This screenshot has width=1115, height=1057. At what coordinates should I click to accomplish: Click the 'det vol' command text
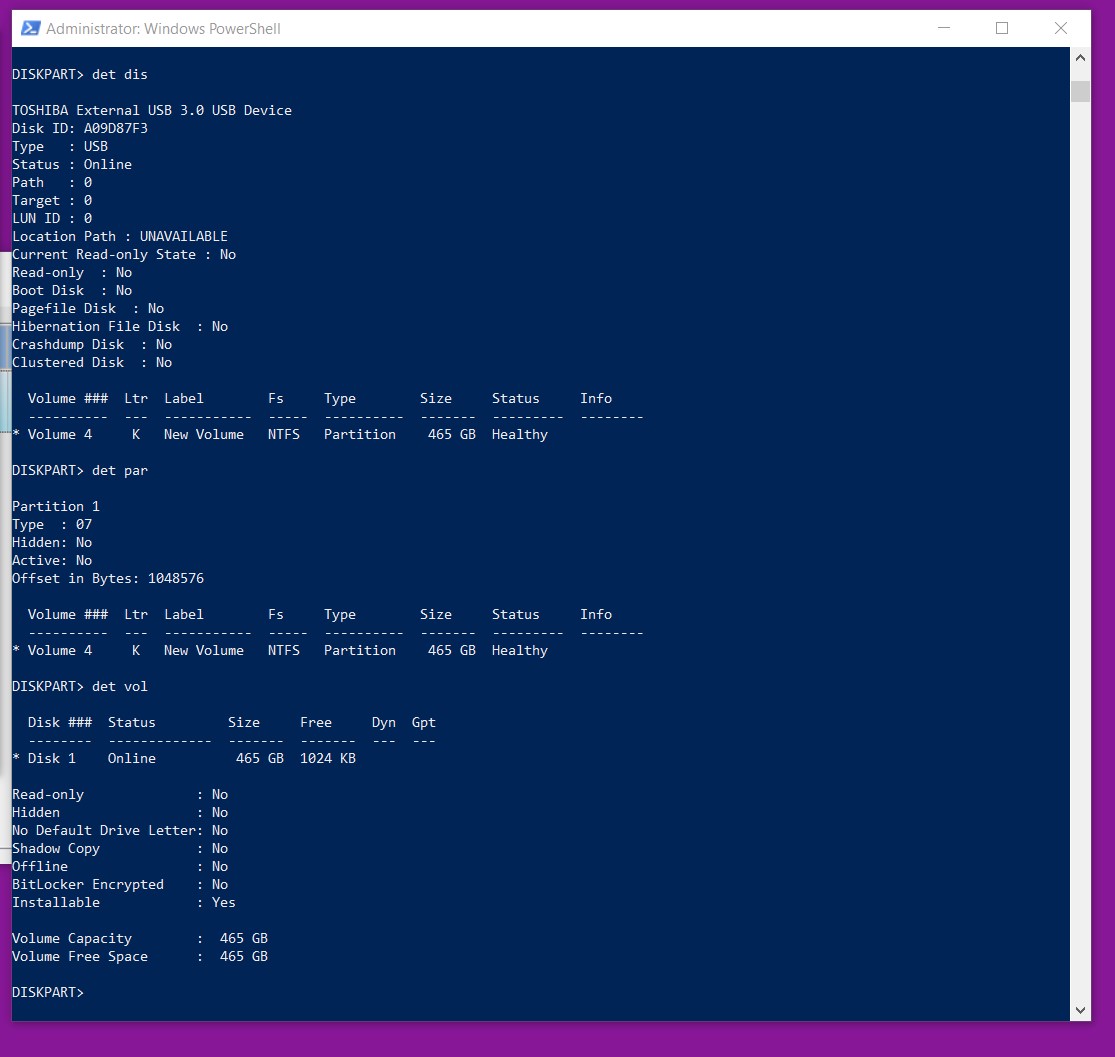click(x=119, y=686)
